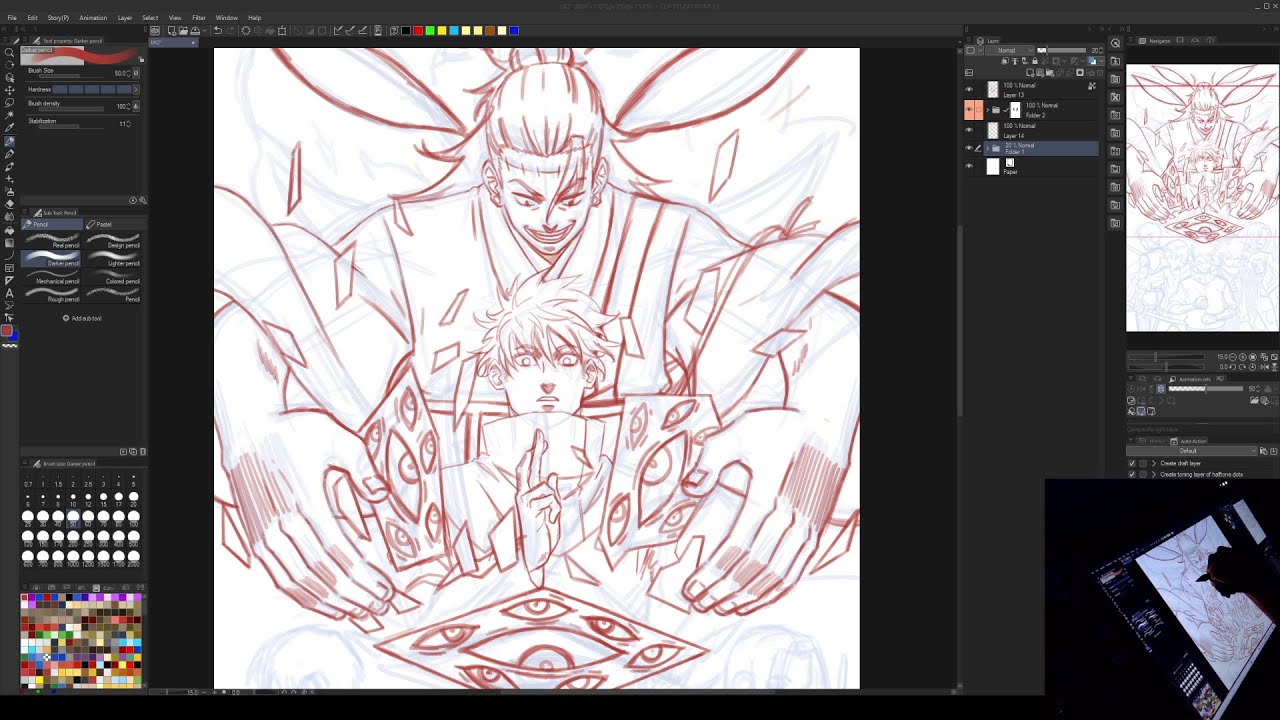Expand Folder 2 in layer list

click(x=988, y=110)
